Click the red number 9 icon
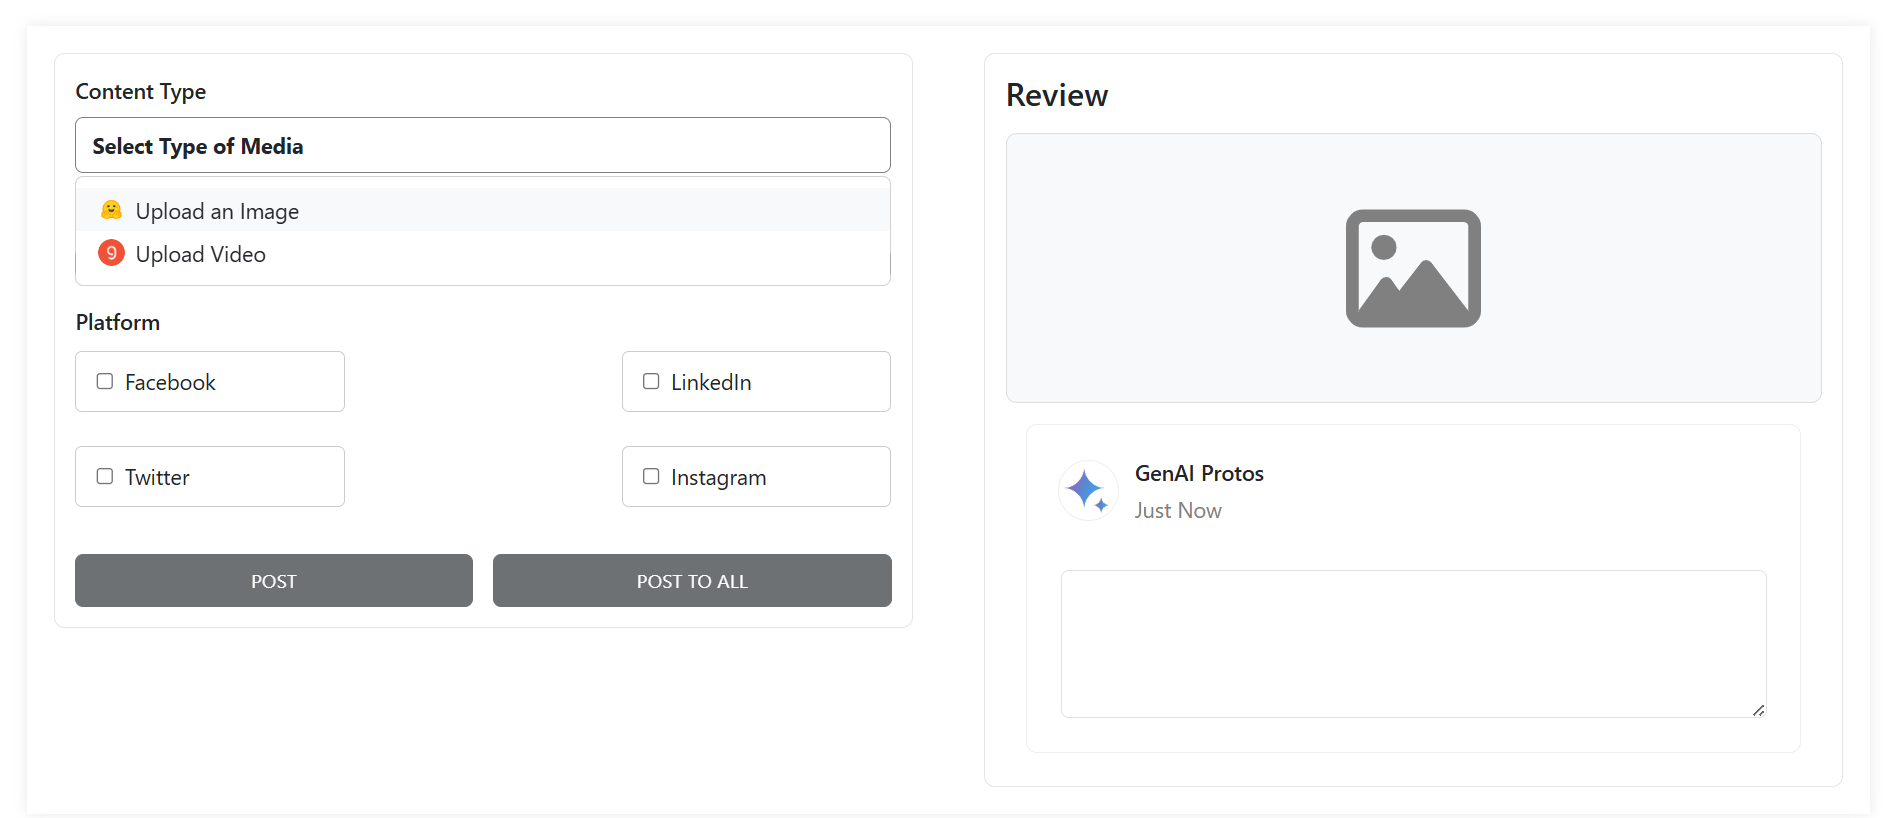The image size is (1886, 818). pos(111,253)
